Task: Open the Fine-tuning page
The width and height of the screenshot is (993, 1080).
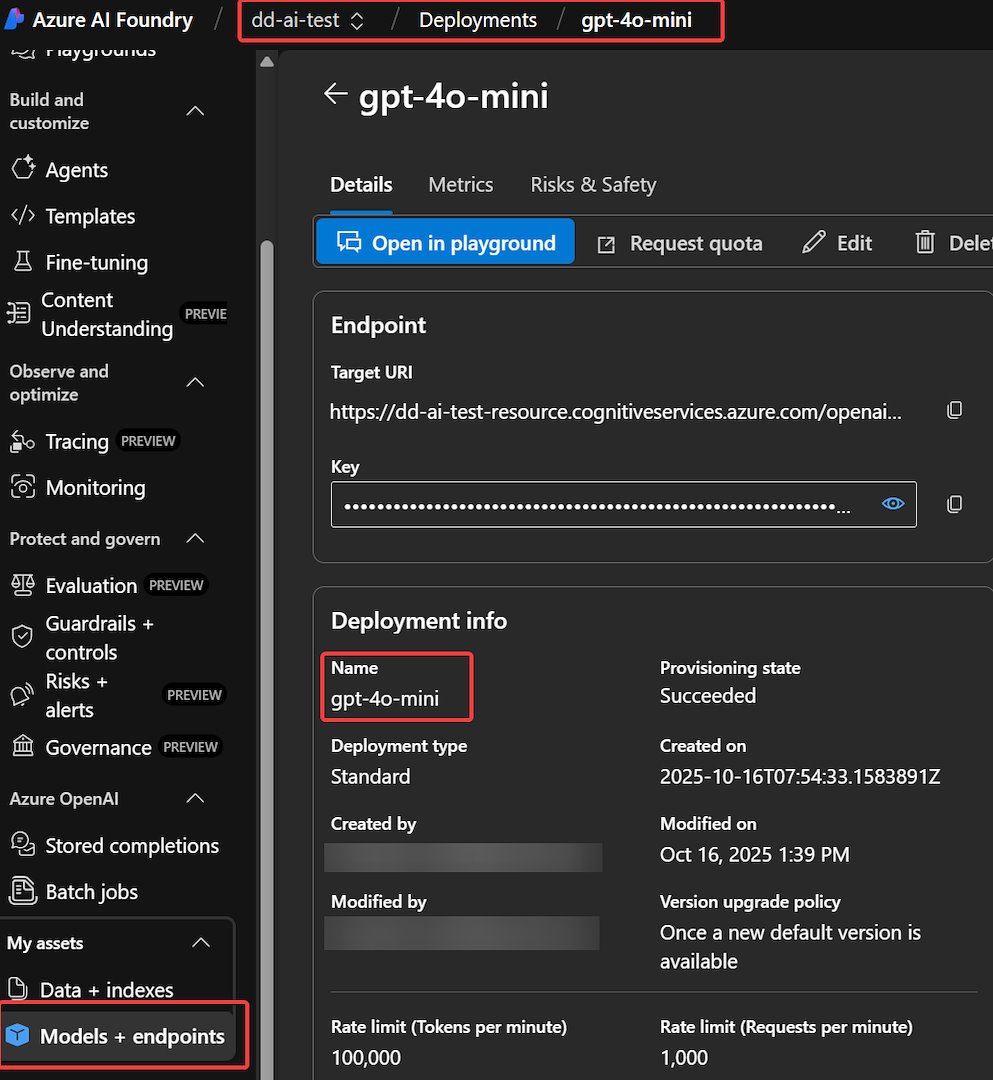Action: coord(96,262)
